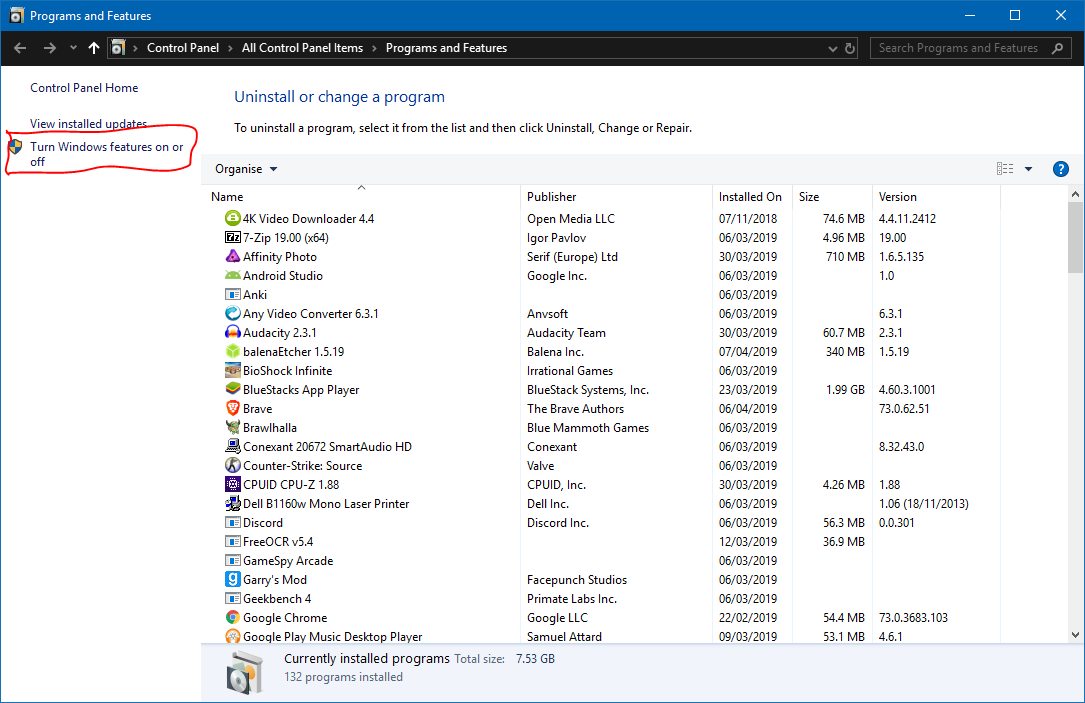Select the Google Chrome program icon

[232, 618]
